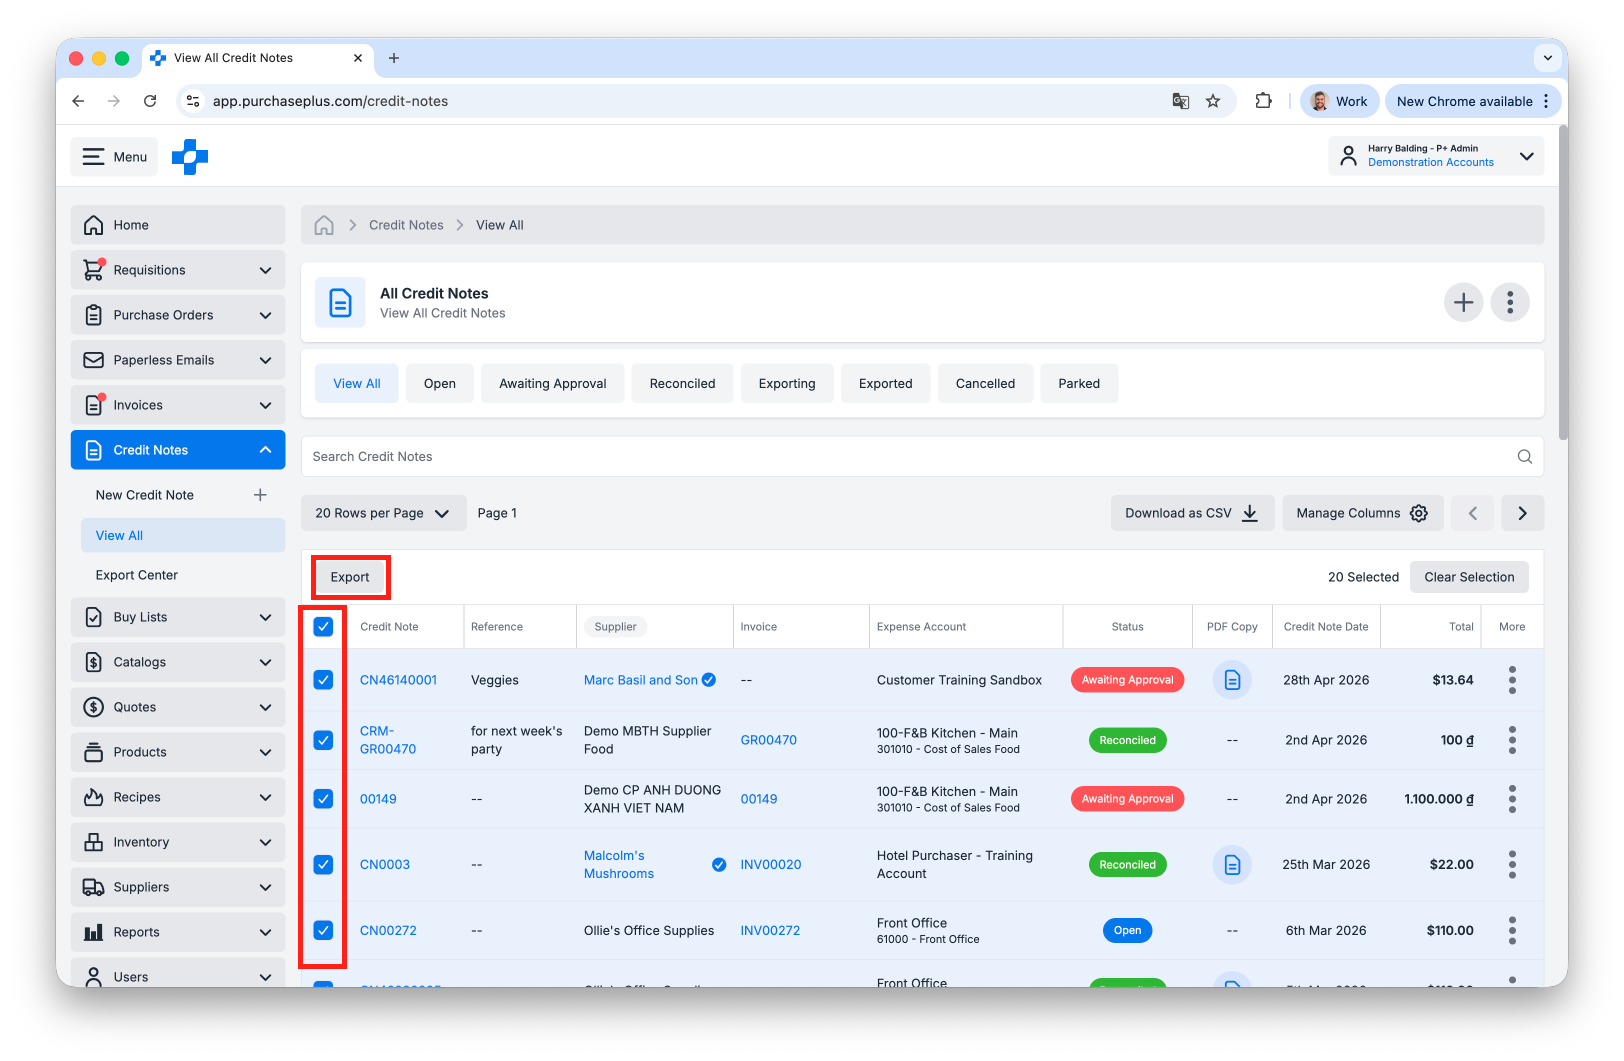This screenshot has width=1624, height=1061.
Task: Open the Marc Basil and Son supplier link
Action: click(640, 679)
